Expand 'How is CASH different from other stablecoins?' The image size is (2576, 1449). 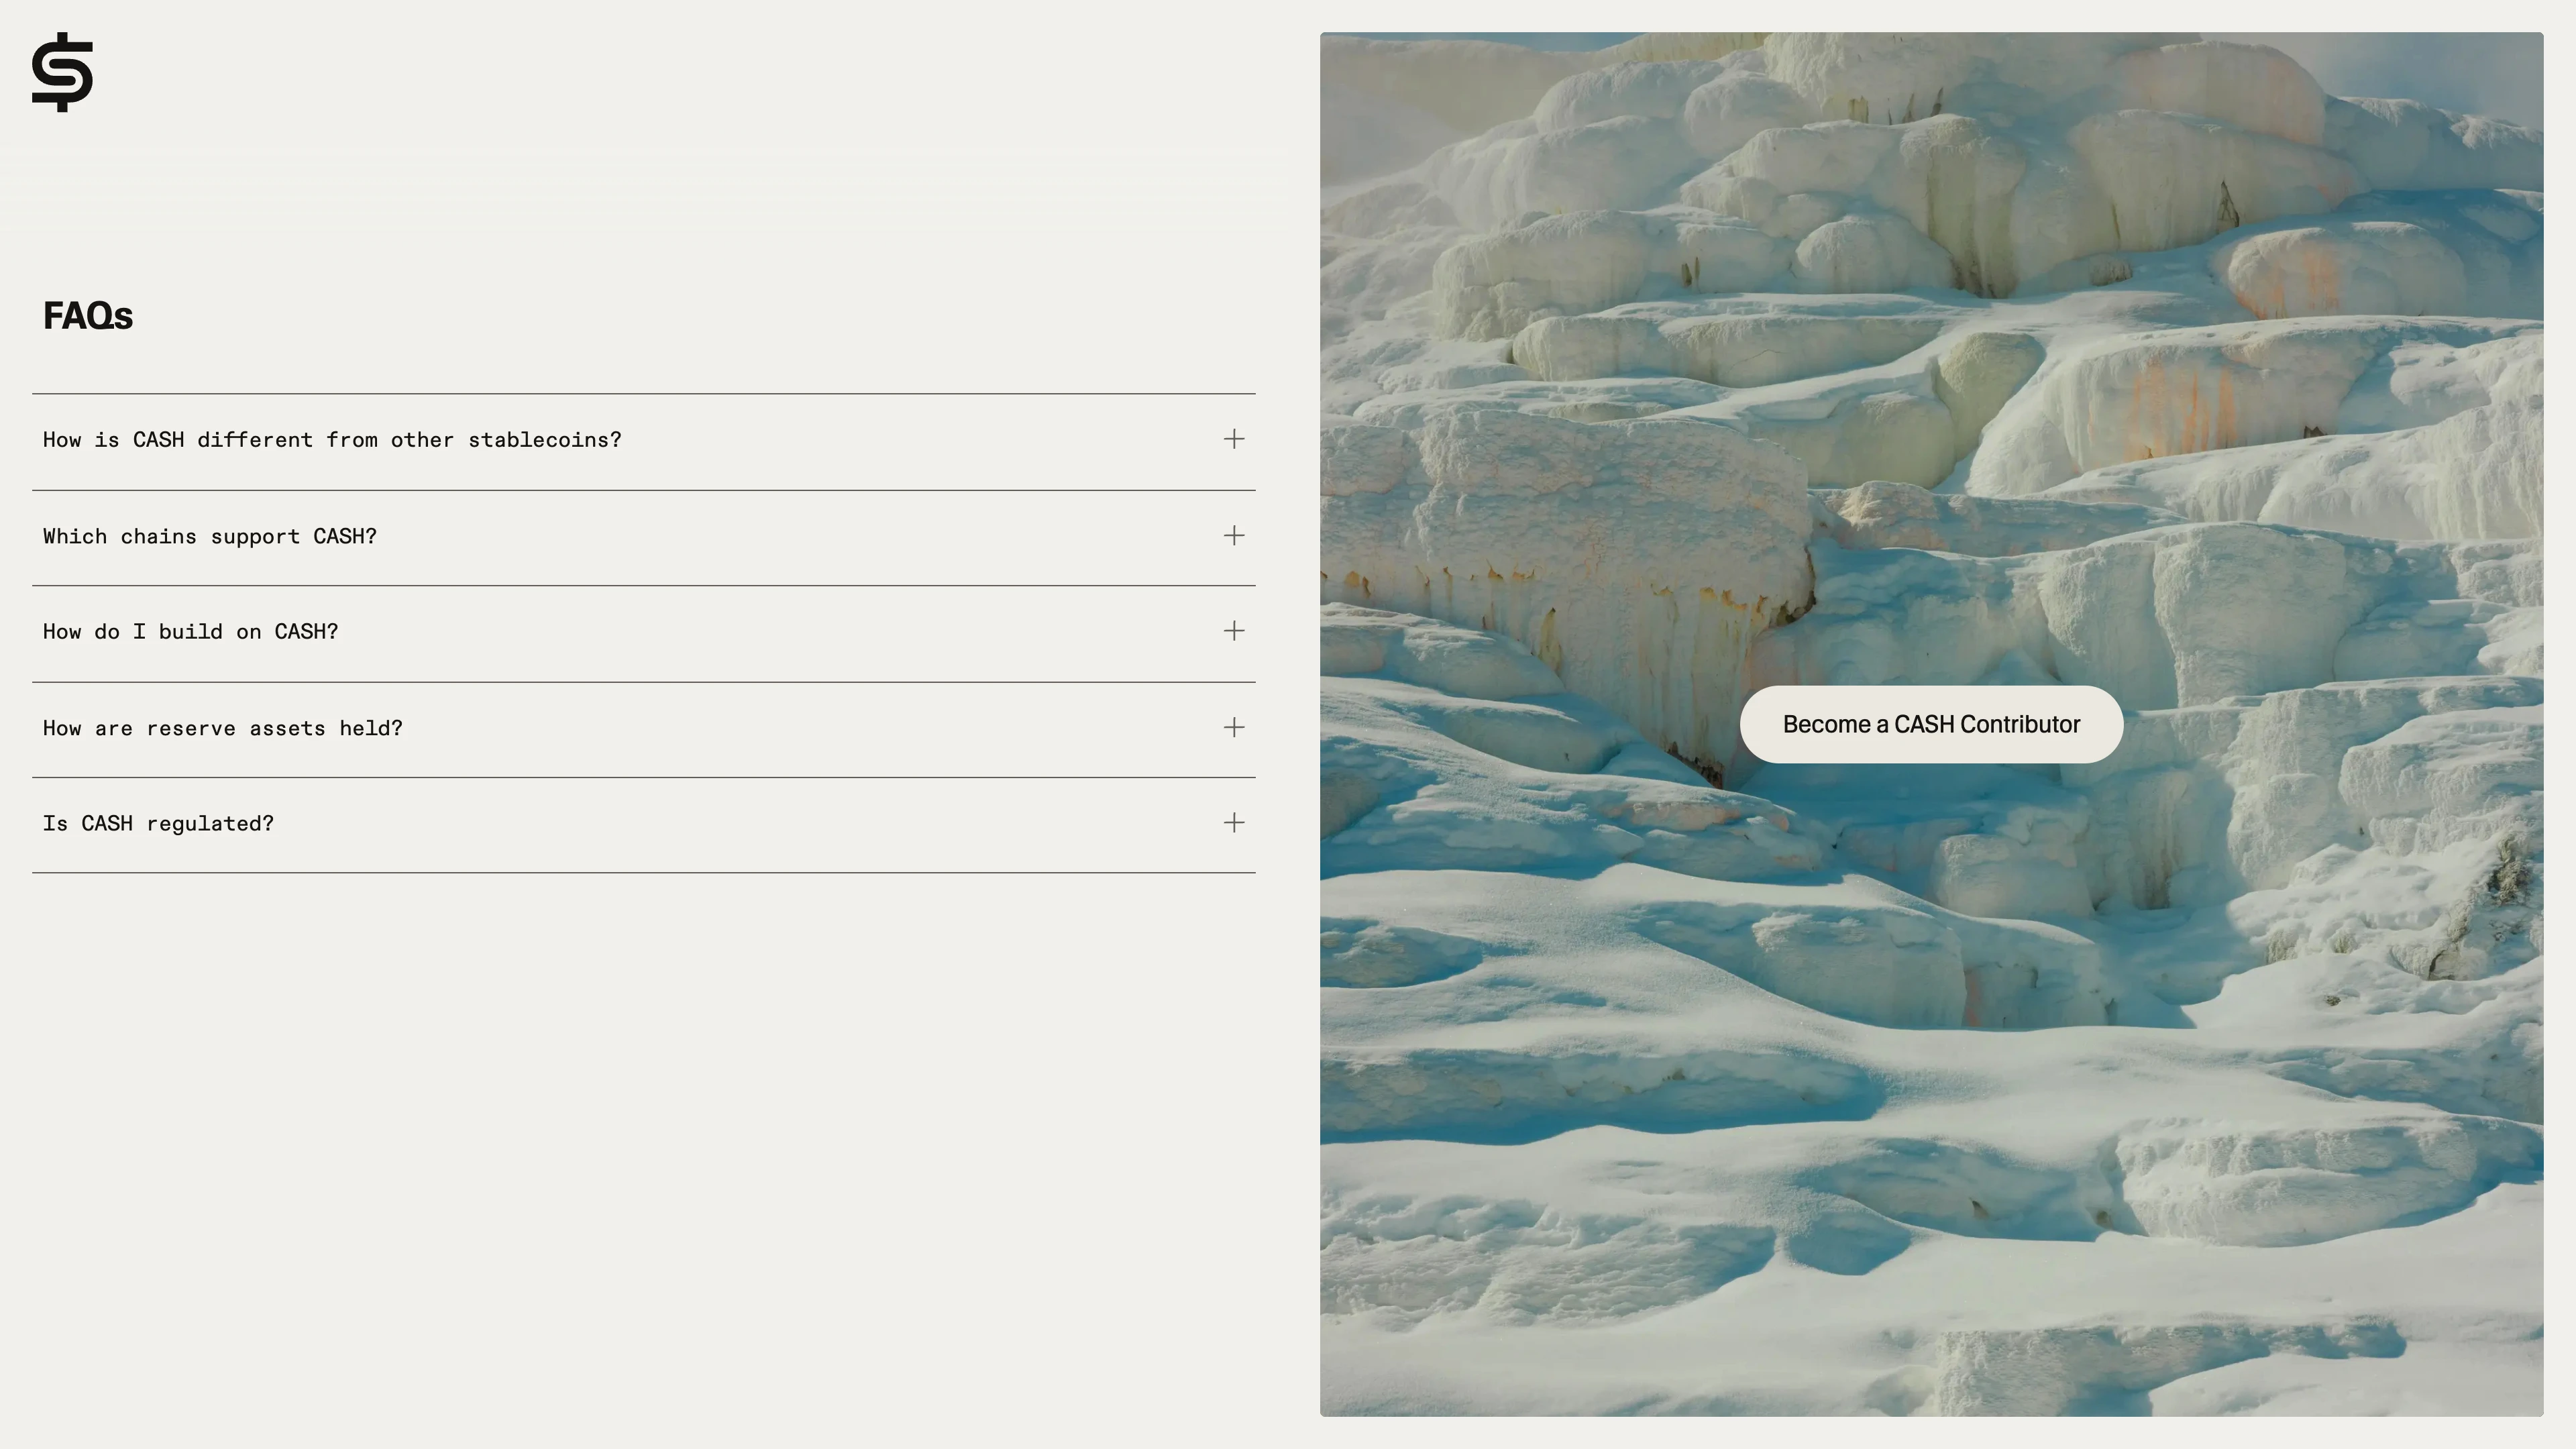point(332,440)
